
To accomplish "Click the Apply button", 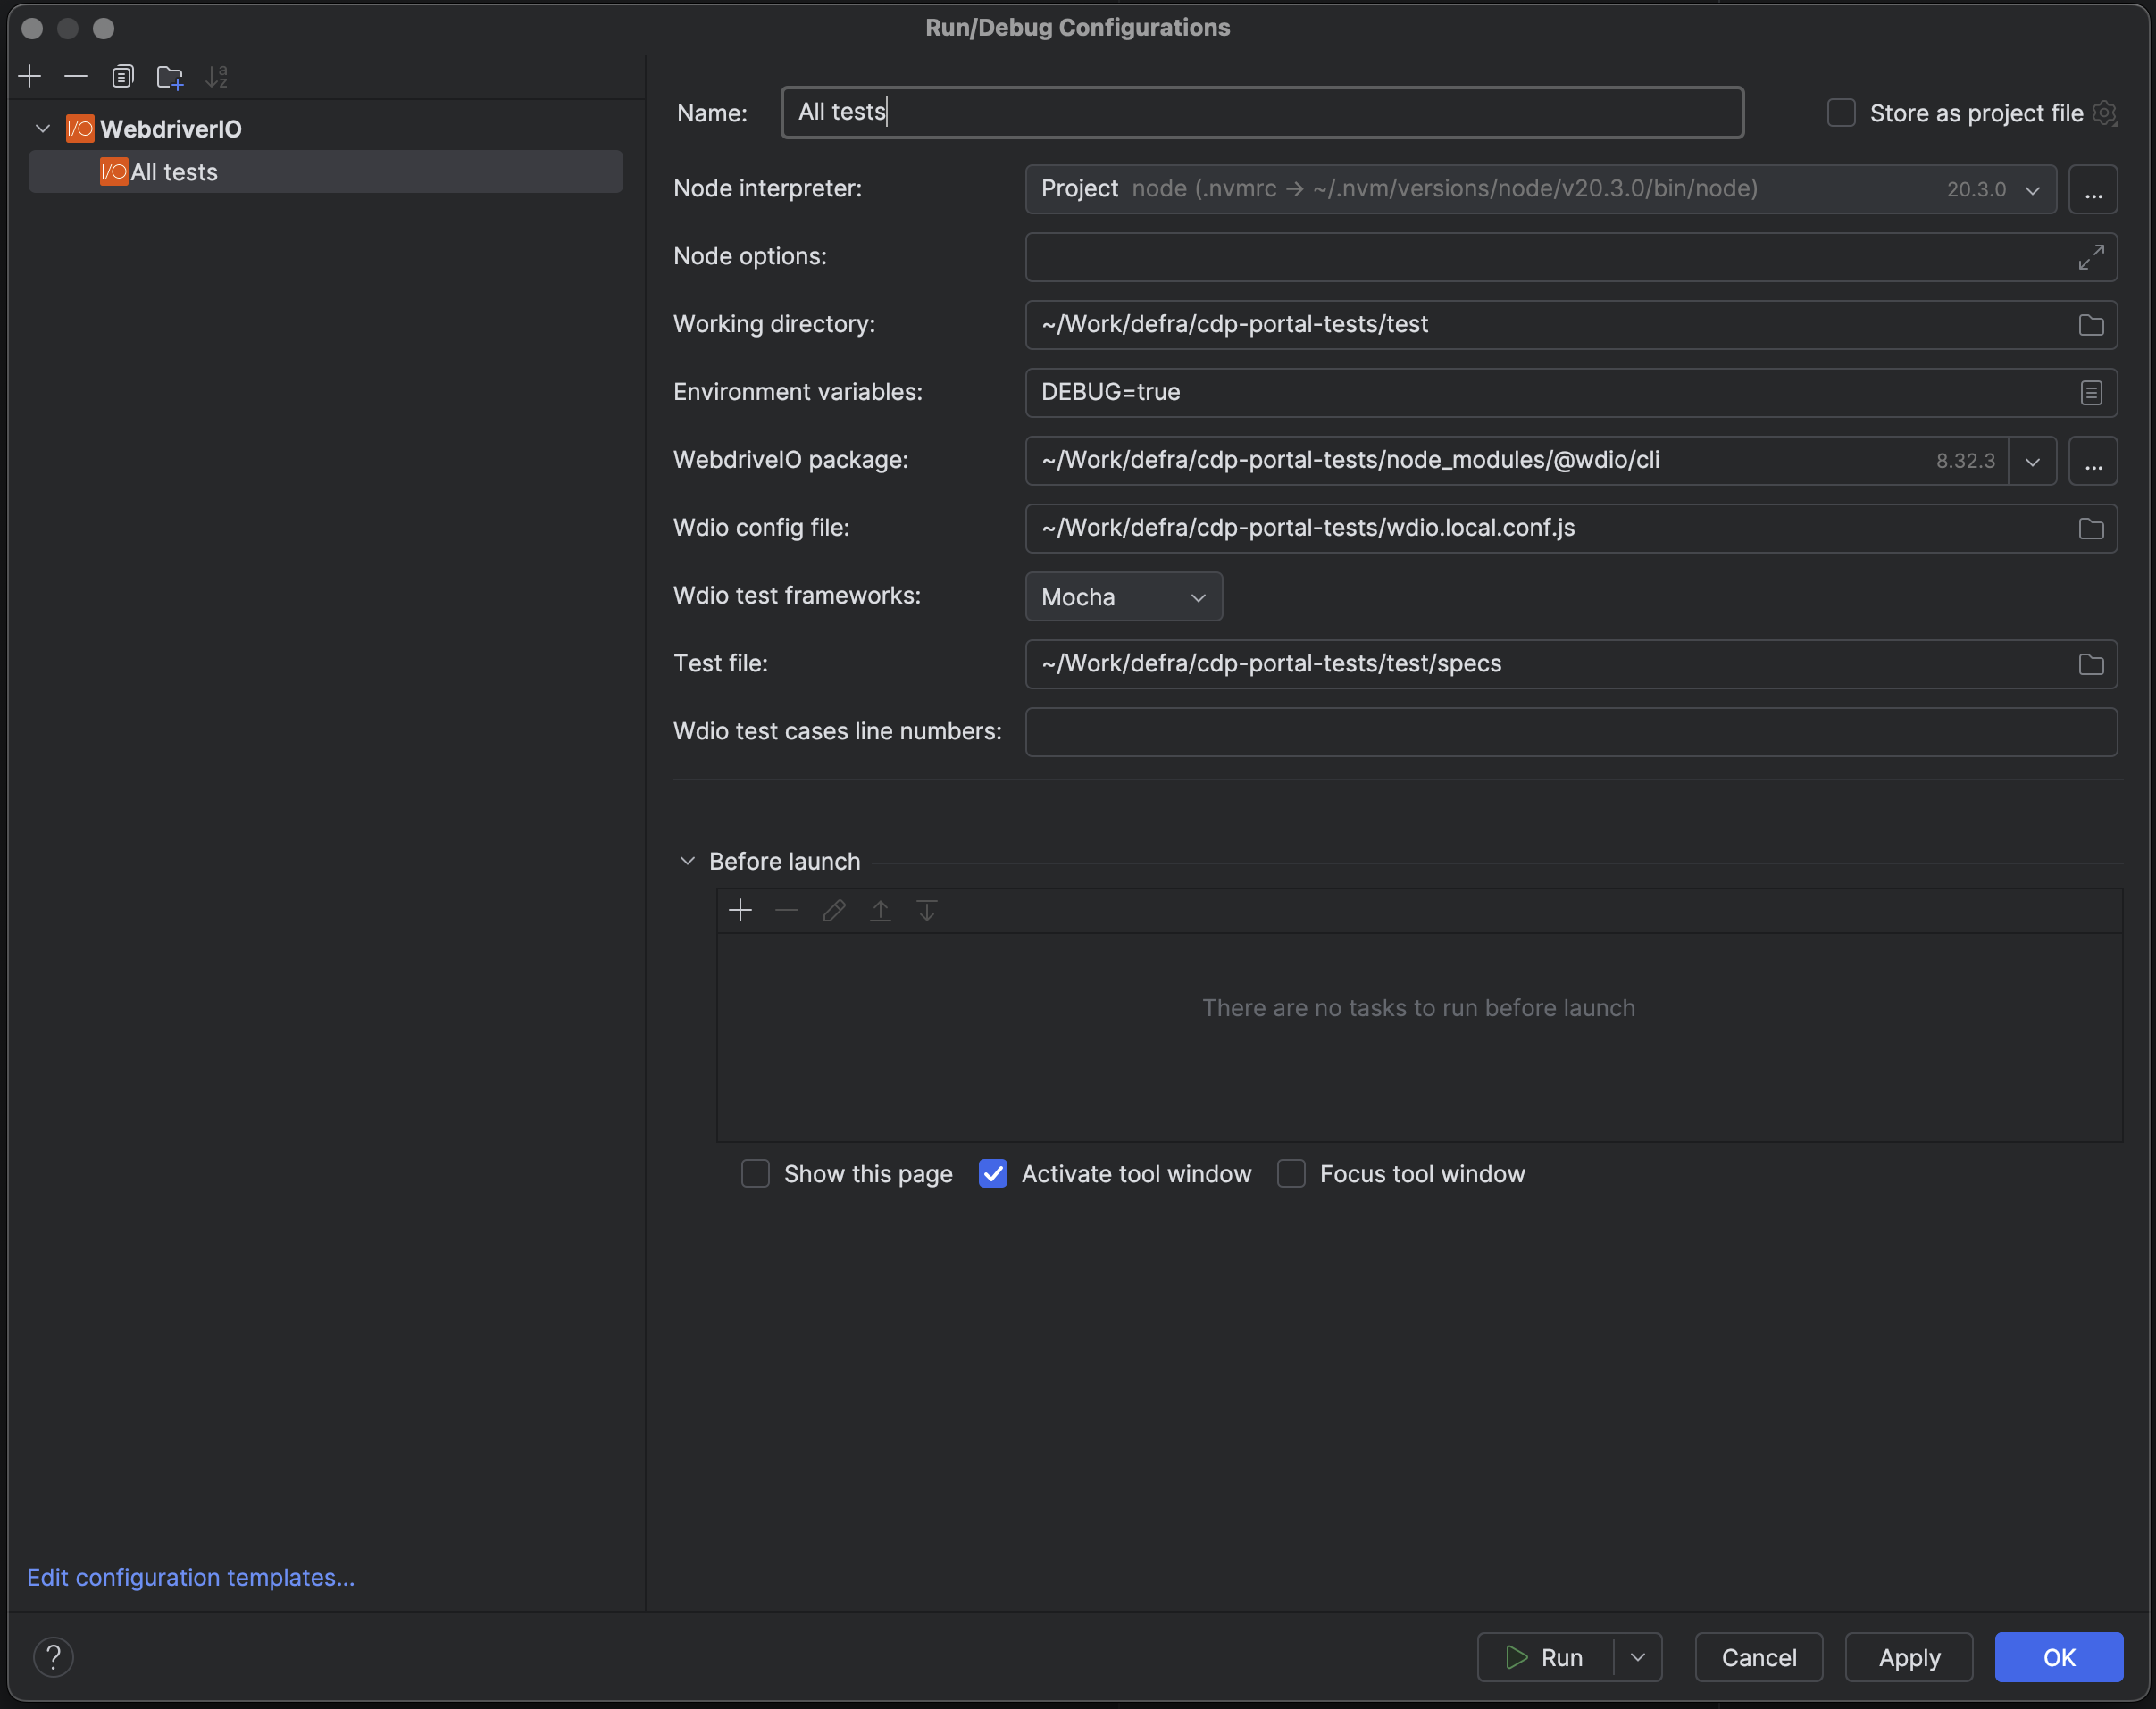I will (1908, 1657).
